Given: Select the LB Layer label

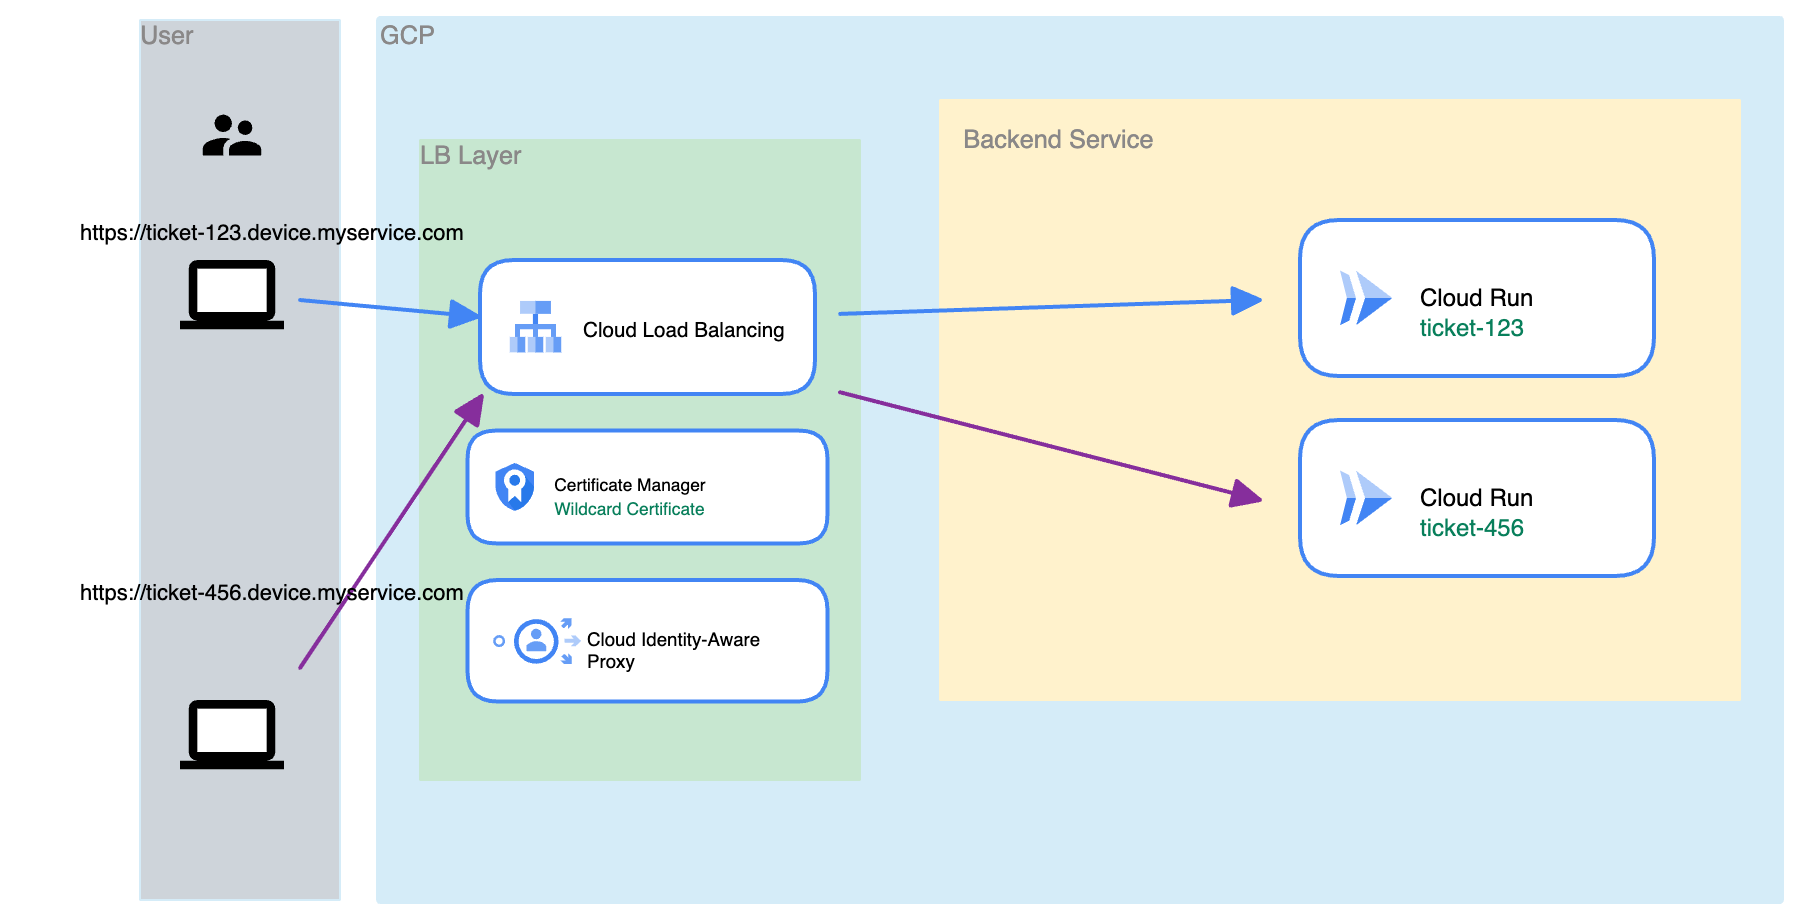Looking at the screenshot, I should [470, 156].
